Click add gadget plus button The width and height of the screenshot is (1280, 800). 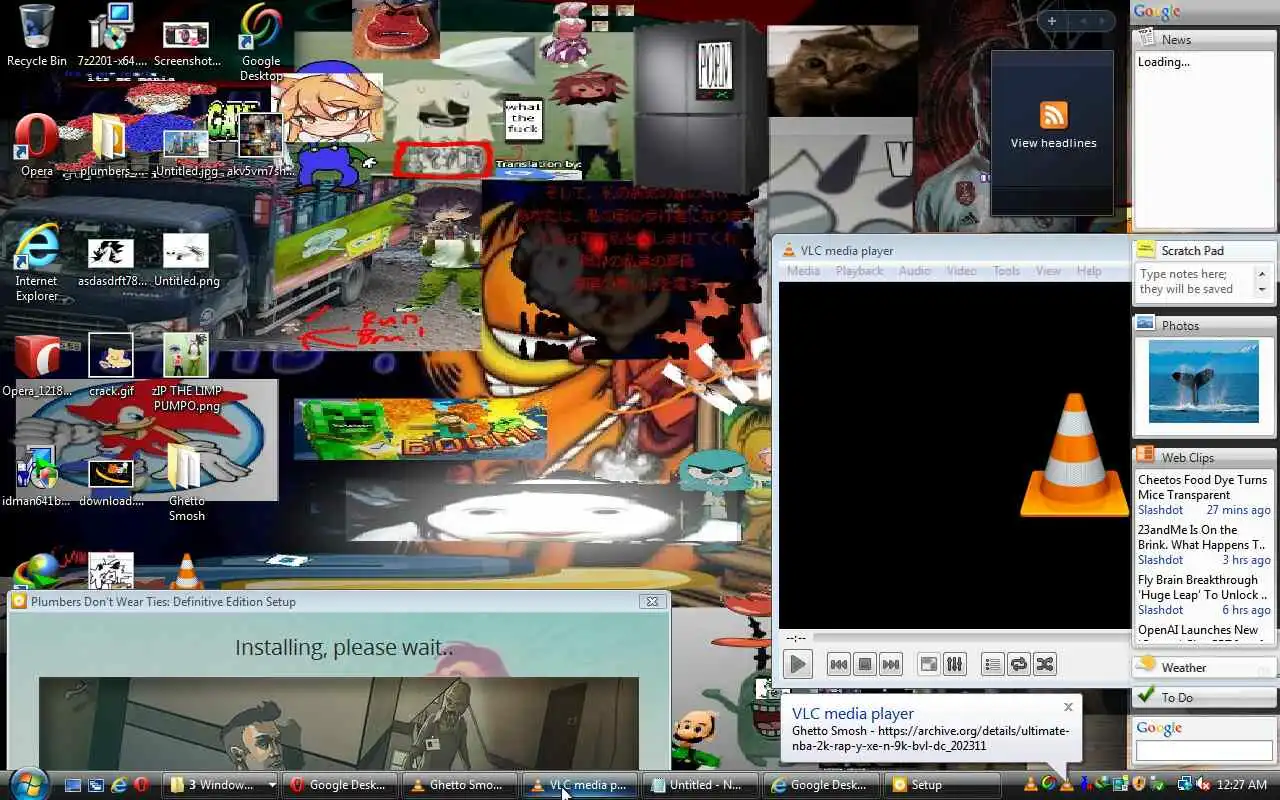tap(1052, 21)
